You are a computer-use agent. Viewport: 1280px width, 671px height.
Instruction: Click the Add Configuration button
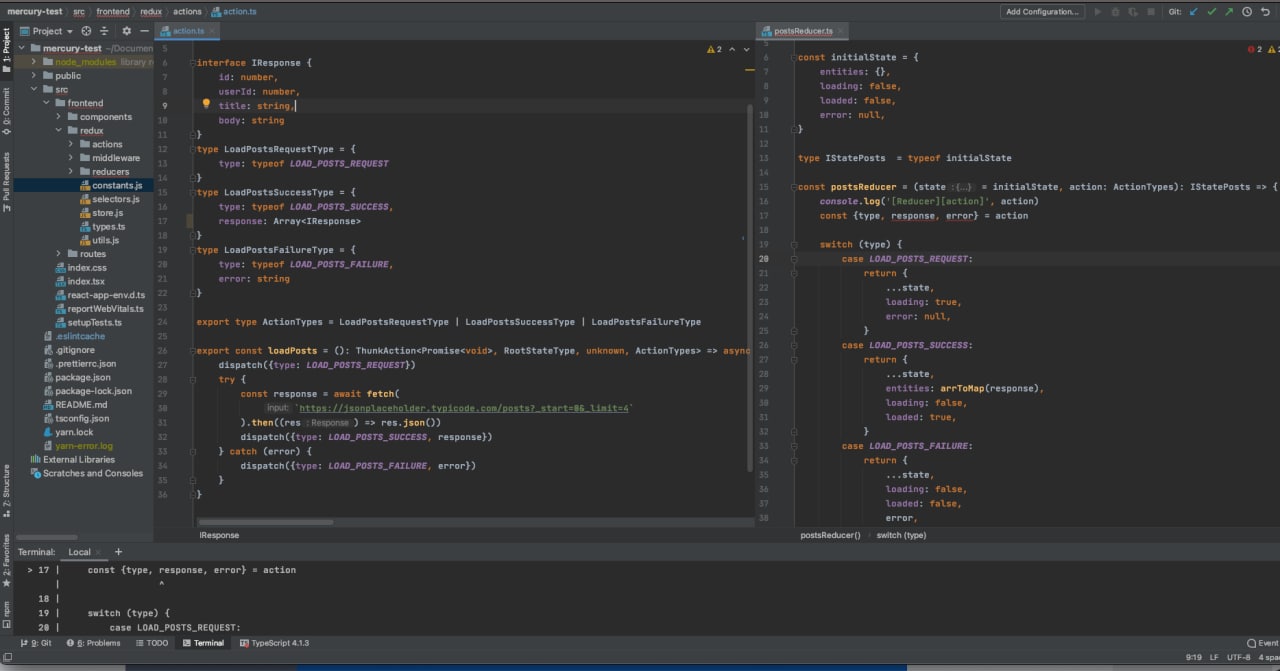pos(1042,12)
